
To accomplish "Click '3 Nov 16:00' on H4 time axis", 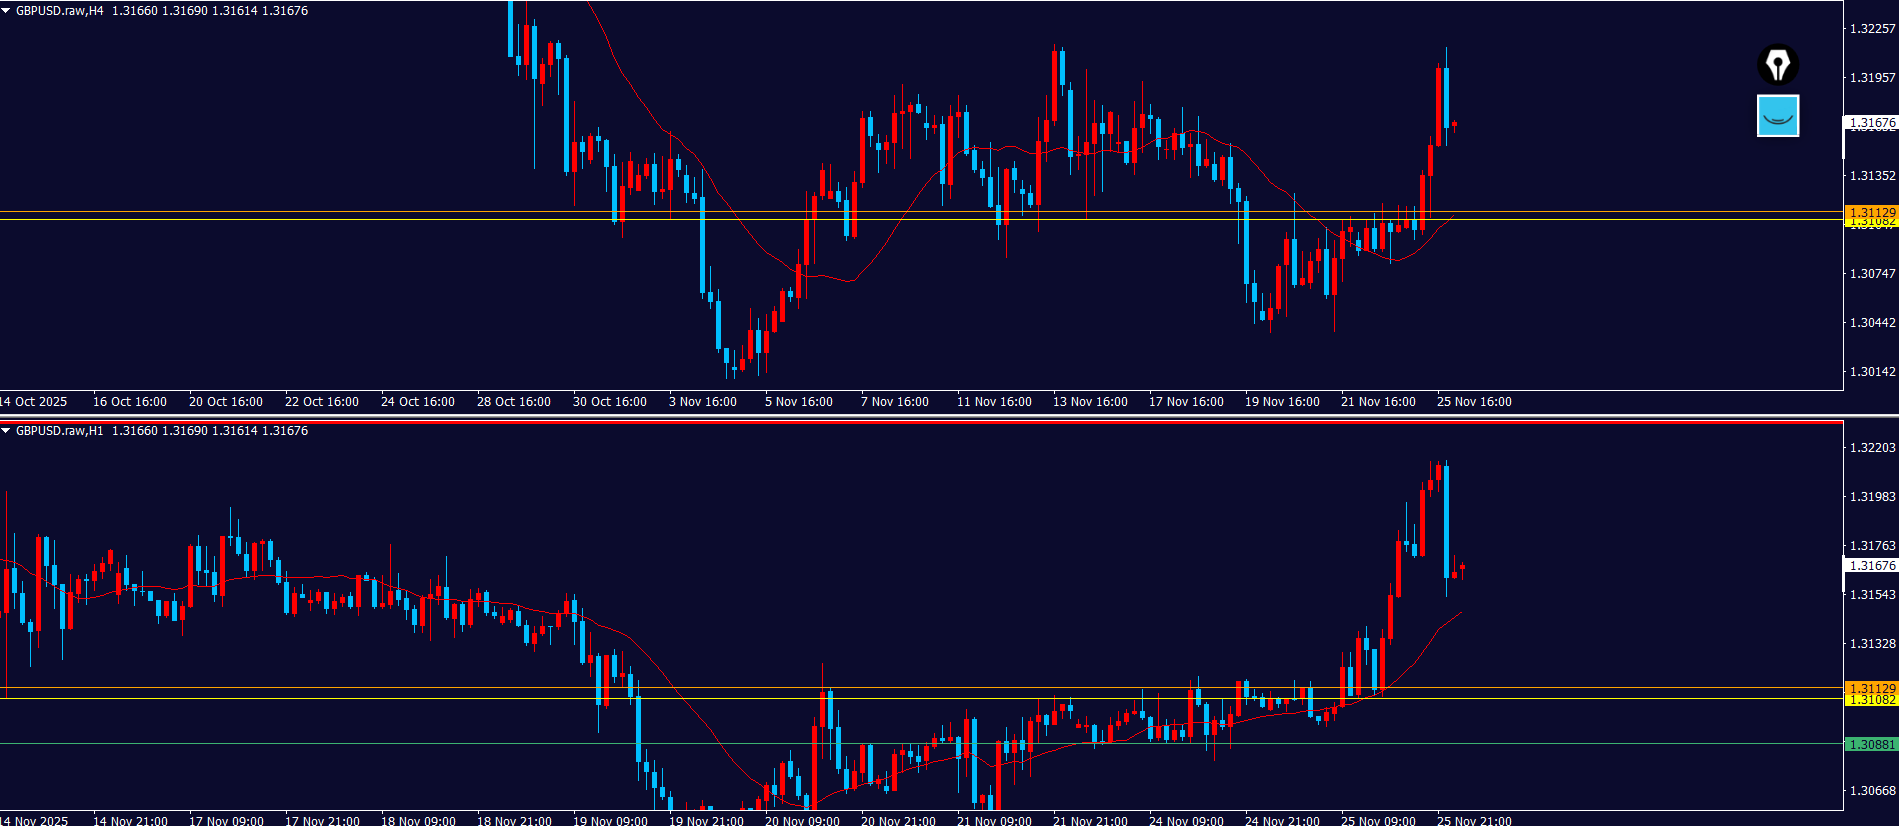I will [x=702, y=402].
